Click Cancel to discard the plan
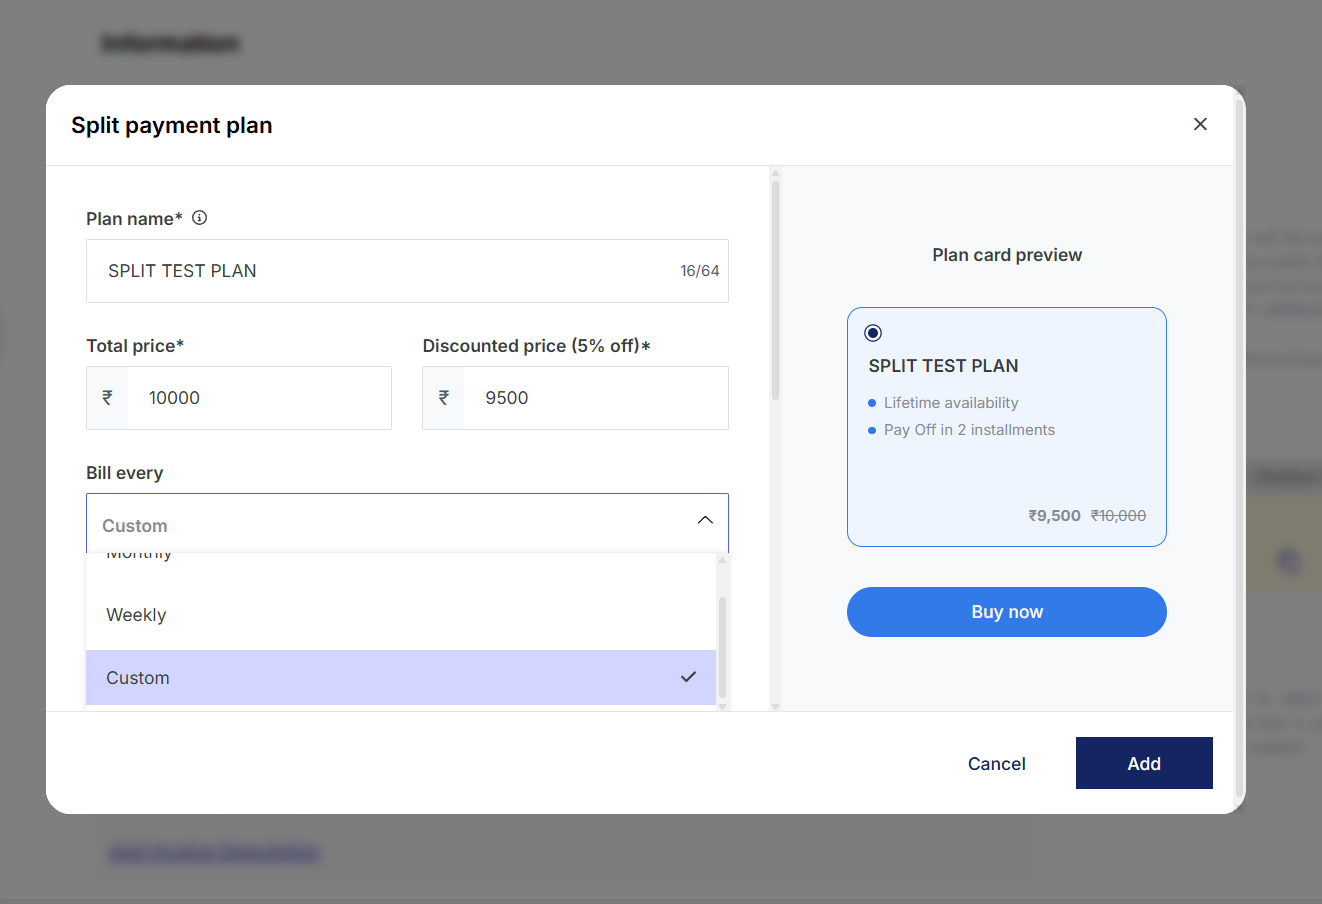This screenshot has height=904, width=1322. click(x=996, y=764)
